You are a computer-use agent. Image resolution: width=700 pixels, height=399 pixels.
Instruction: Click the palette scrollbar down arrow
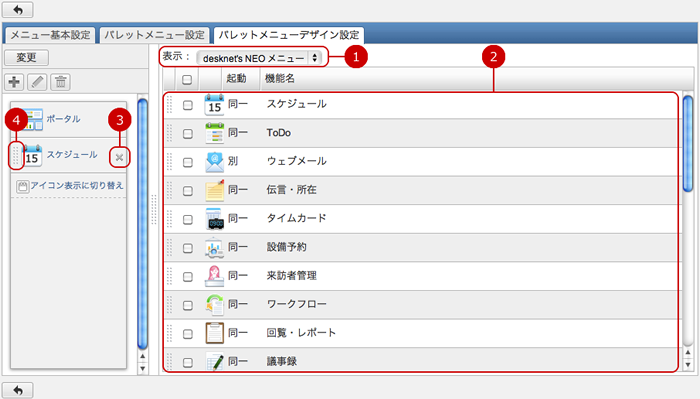(142, 369)
